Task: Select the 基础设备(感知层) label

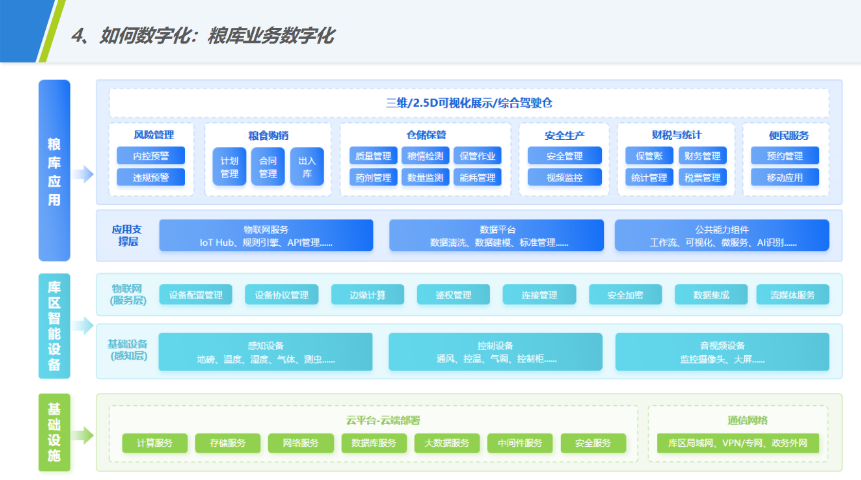Action: point(127,350)
